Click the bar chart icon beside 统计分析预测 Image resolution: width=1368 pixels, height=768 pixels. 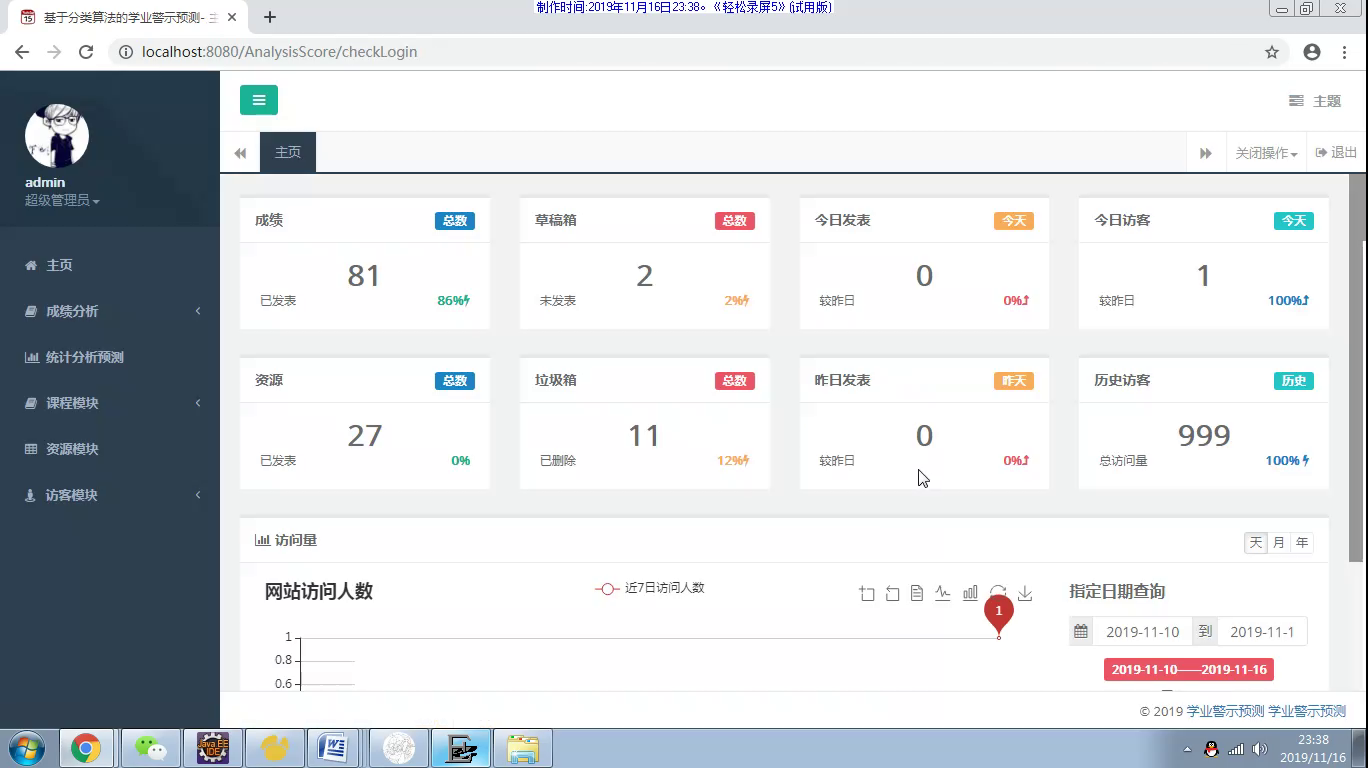point(32,357)
